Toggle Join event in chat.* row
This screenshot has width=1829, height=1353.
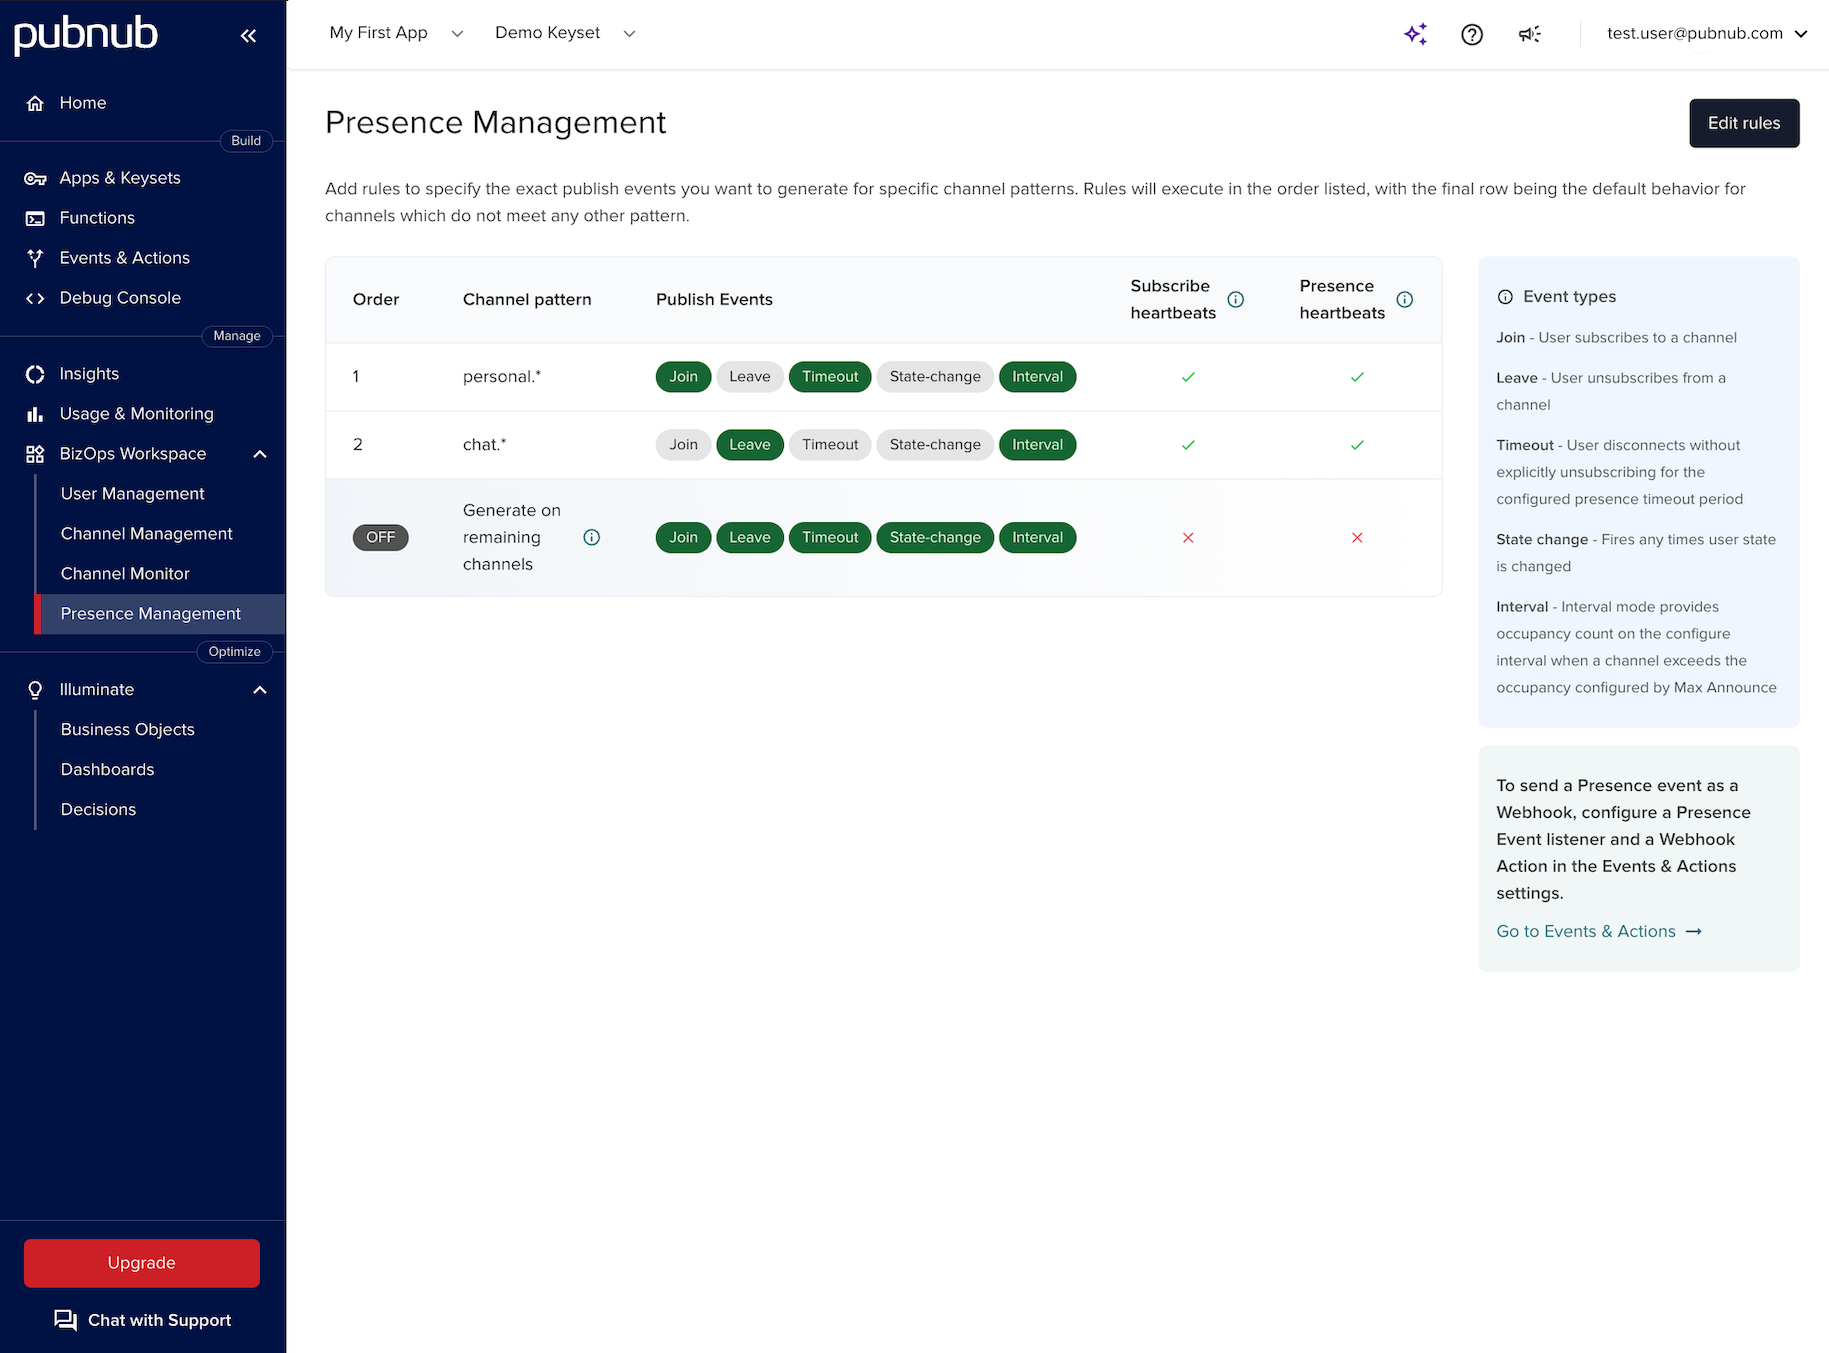click(684, 445)
